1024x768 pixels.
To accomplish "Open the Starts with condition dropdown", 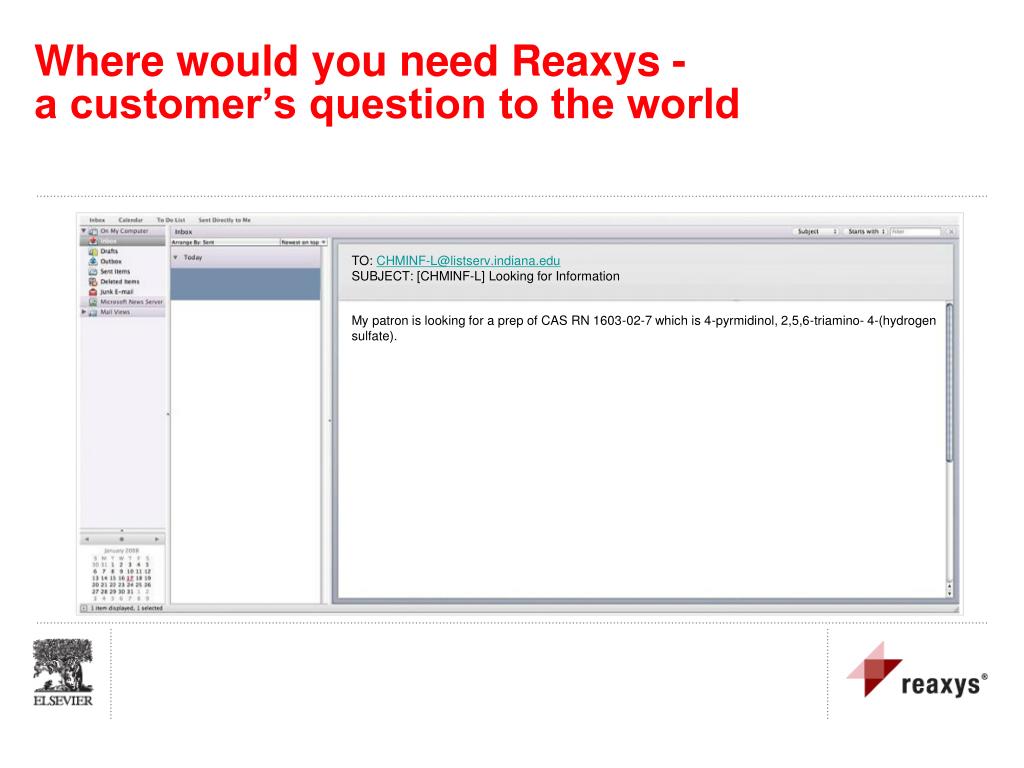I will (x=866, y=232).
